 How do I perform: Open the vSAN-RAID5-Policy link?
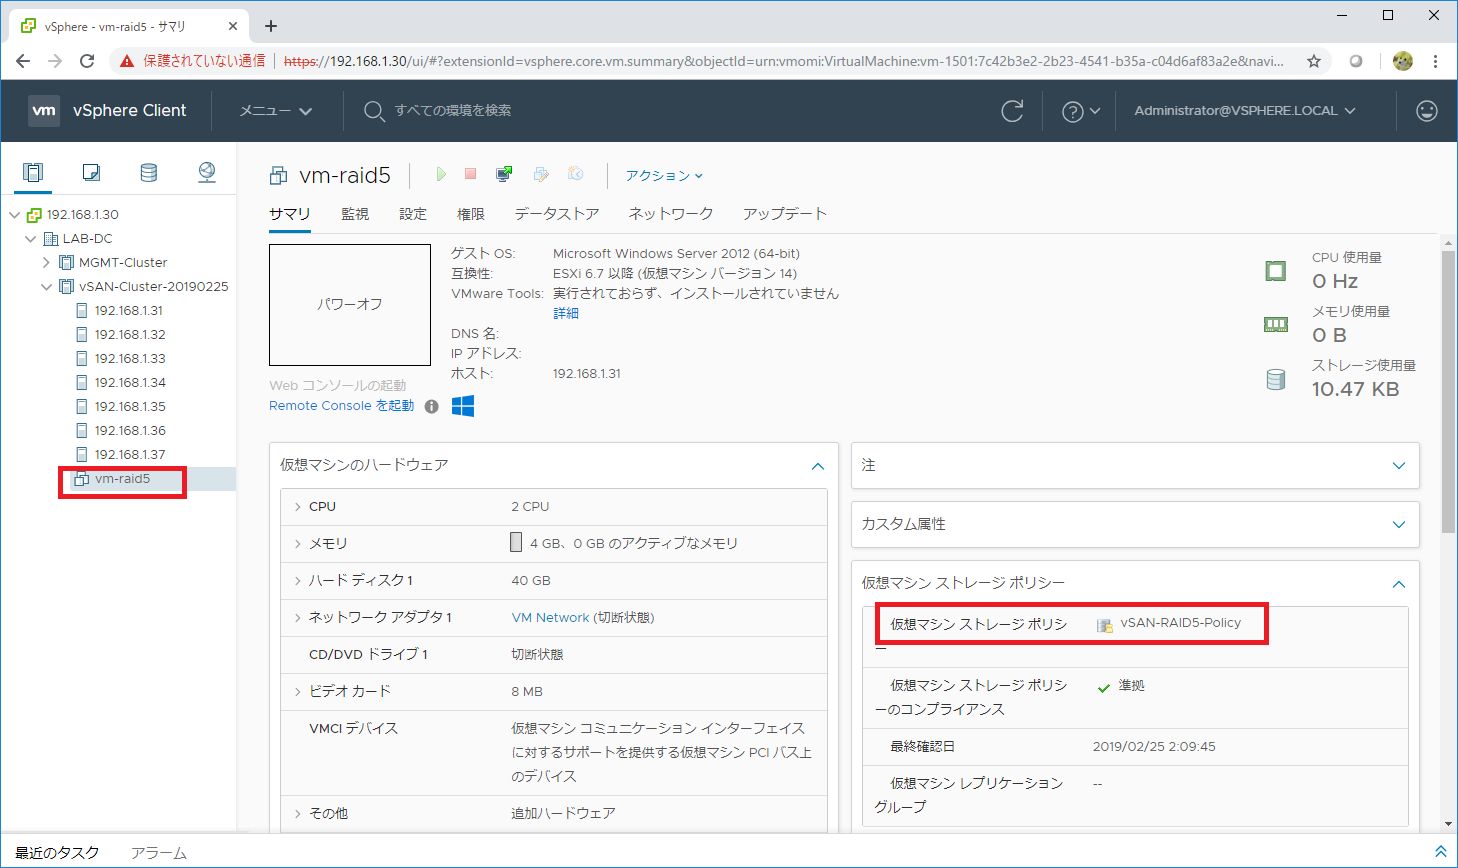click(1180, 623)
